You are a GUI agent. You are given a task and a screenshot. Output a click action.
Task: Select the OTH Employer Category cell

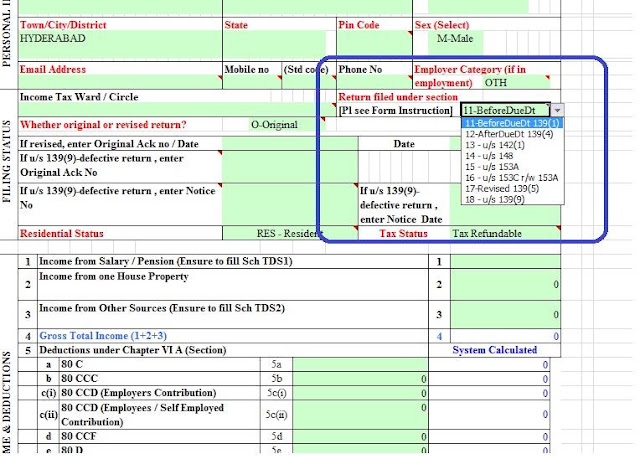[516, 83]
